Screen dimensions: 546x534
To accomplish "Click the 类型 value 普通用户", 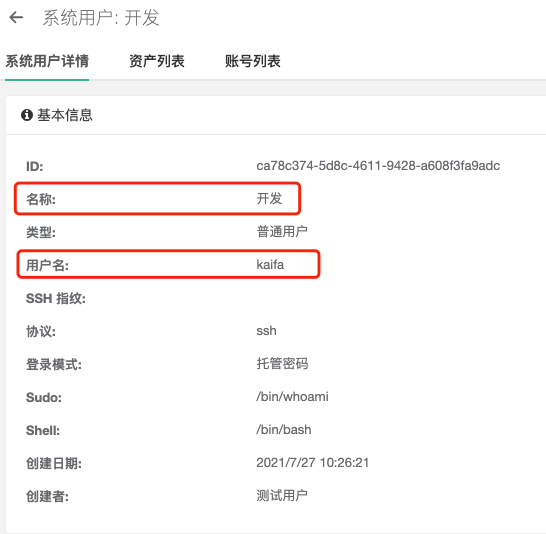I will pyautogui.click(x=282, y=231).
